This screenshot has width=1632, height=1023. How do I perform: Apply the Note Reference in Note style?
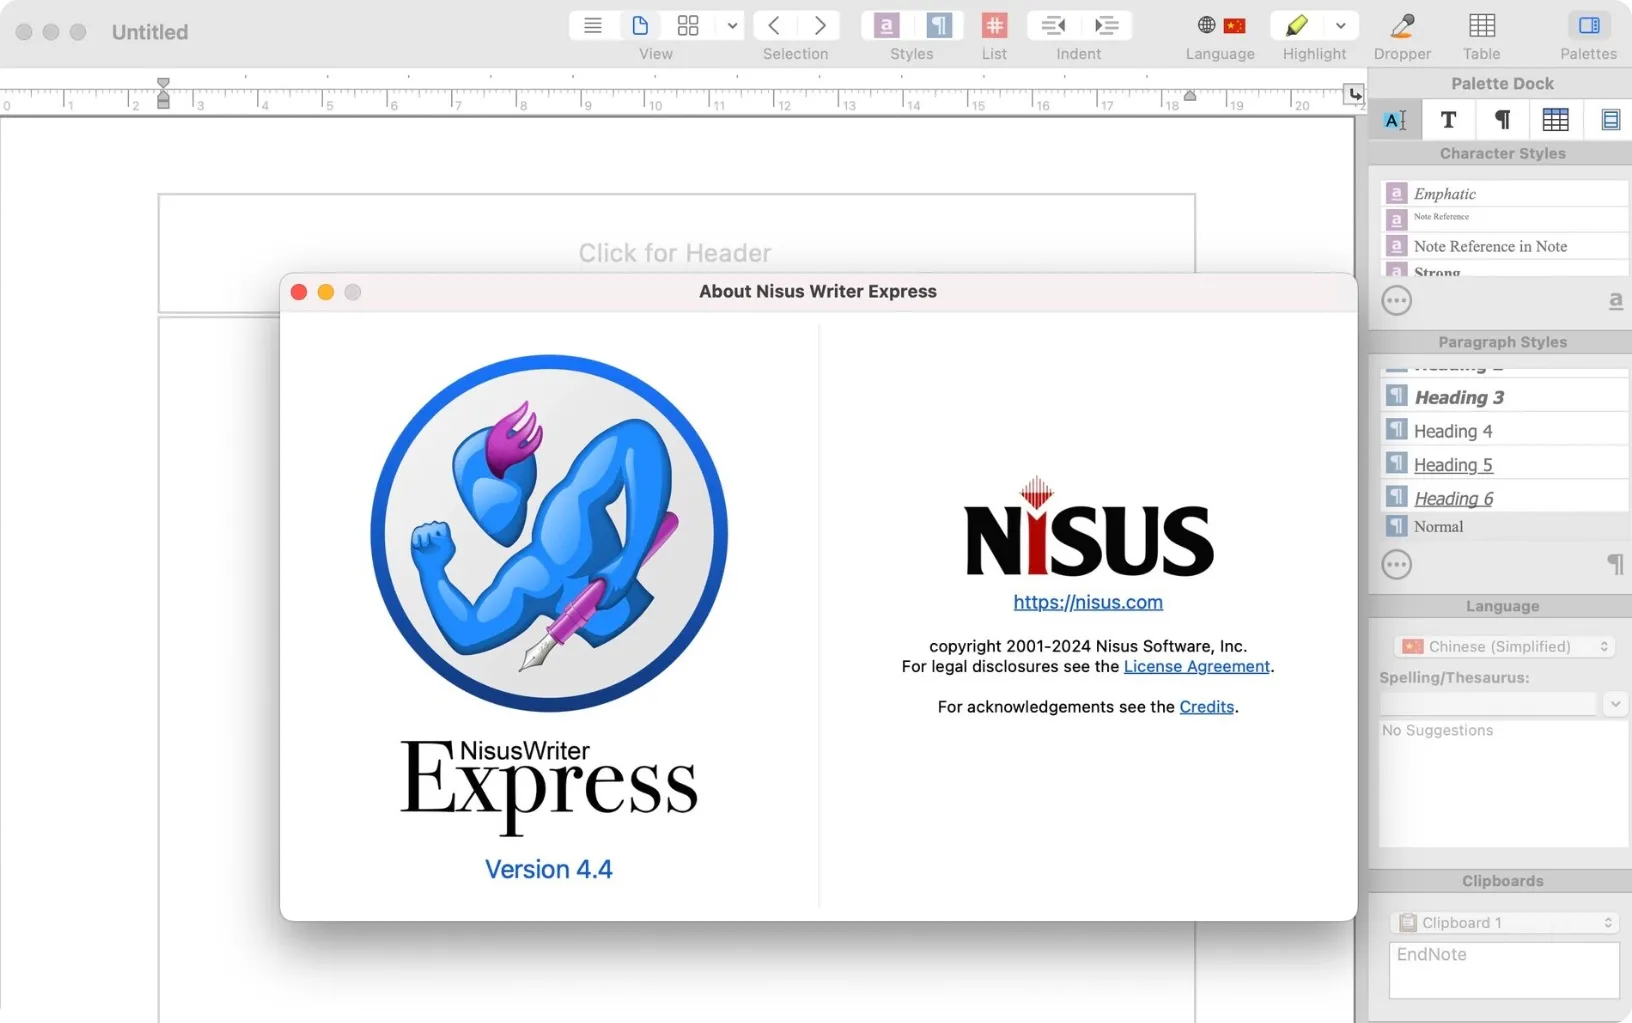(x=1504, y=246)
